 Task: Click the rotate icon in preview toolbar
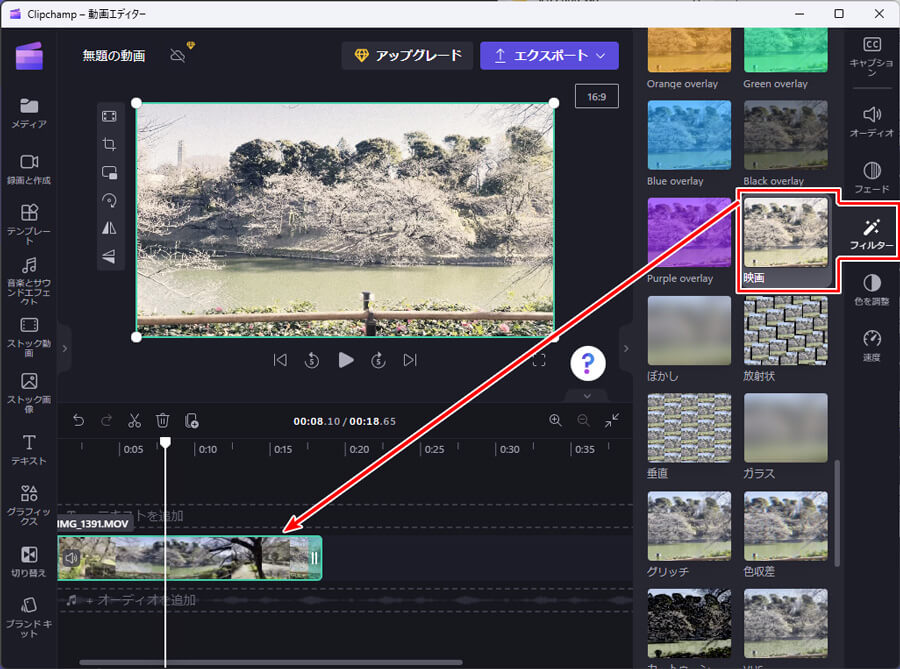(x=109, y=200)
